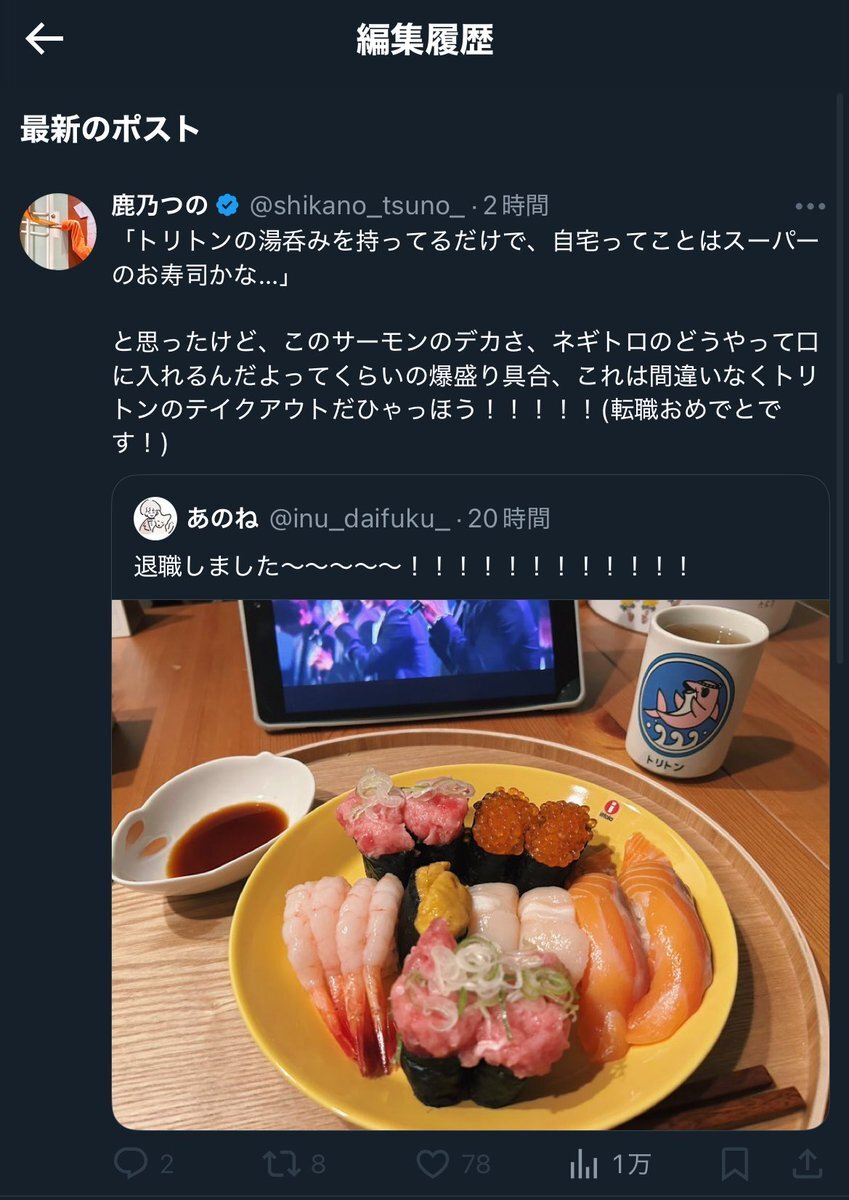View post analytics bar chart icon
Screen dimensions: 849x1200
(x=583, y=1163)
